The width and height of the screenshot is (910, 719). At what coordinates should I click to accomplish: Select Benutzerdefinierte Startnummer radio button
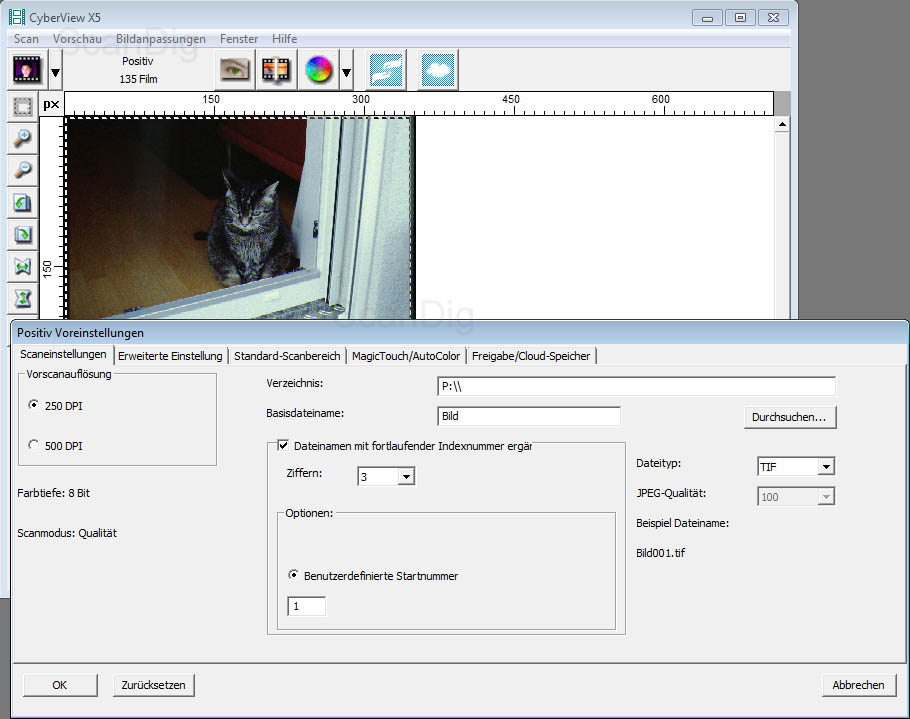pyautogui.click(x=293, y=575)
